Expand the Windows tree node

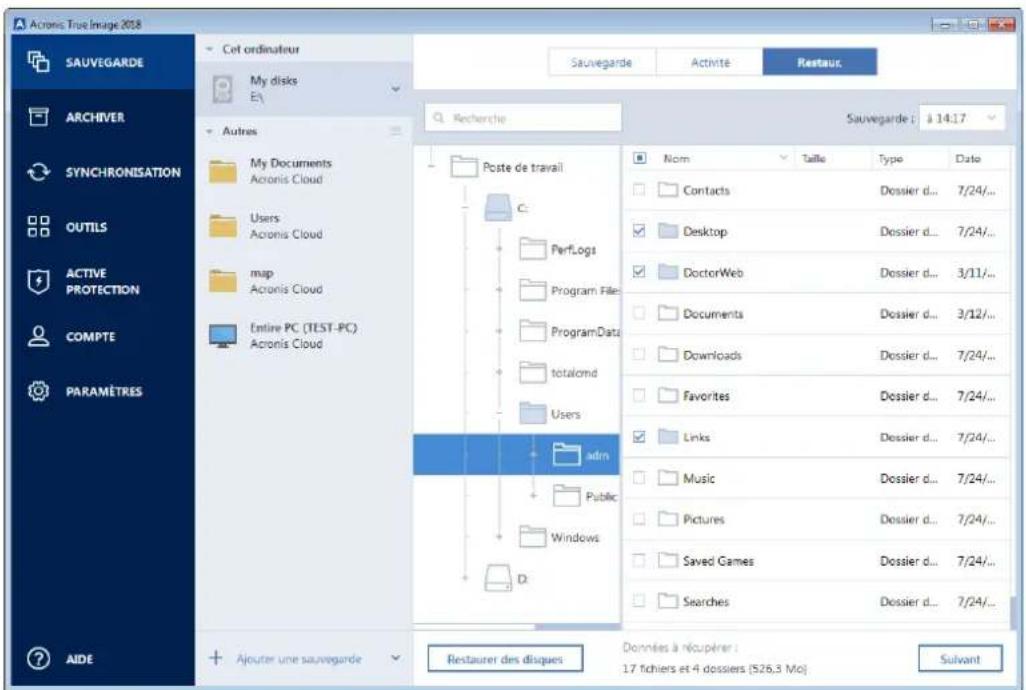pos(499,537)
